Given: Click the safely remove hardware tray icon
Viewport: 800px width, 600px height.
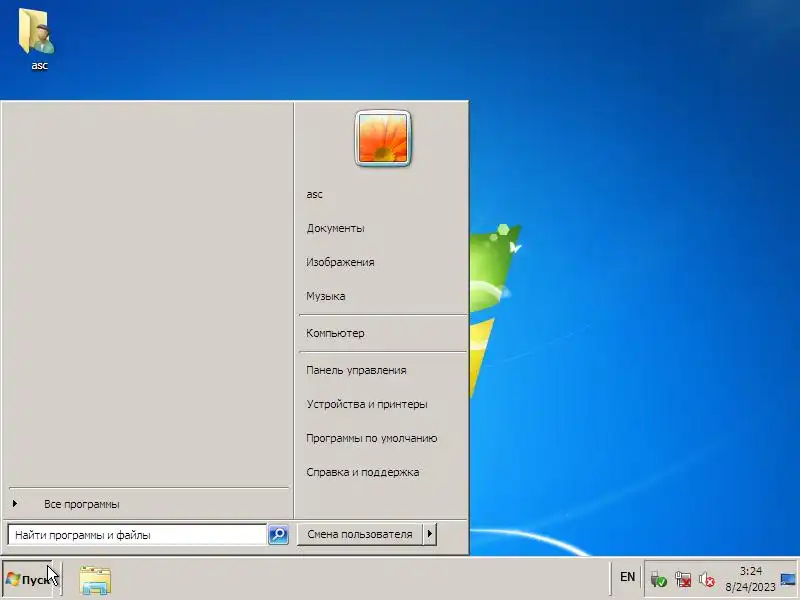Looking at the screenshot, I should pyautogui.click(x=658, y=580).
